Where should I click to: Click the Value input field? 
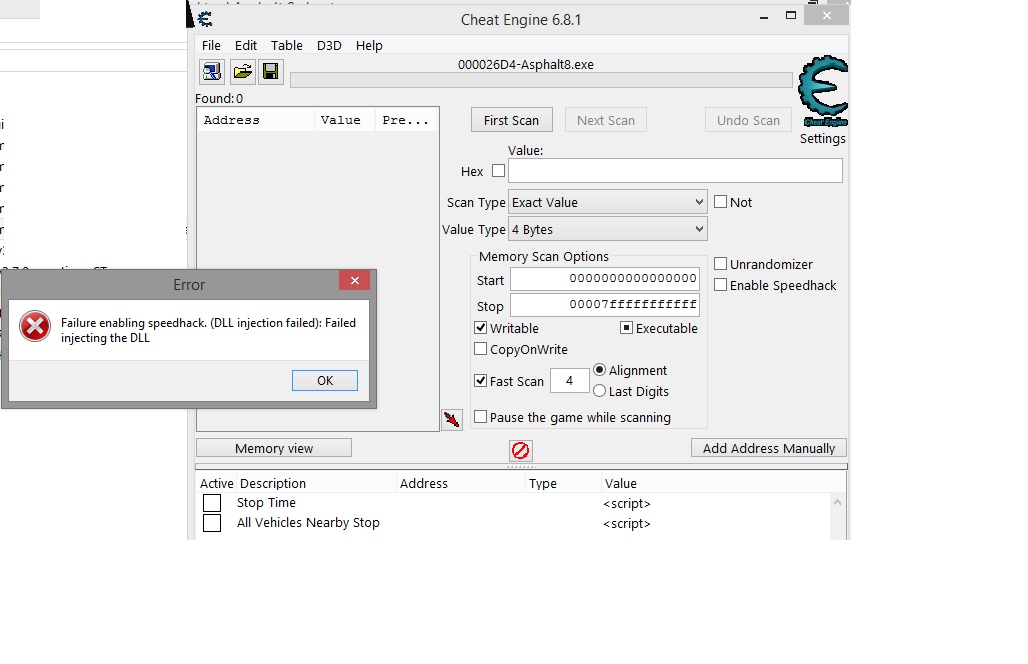[675, 171]
